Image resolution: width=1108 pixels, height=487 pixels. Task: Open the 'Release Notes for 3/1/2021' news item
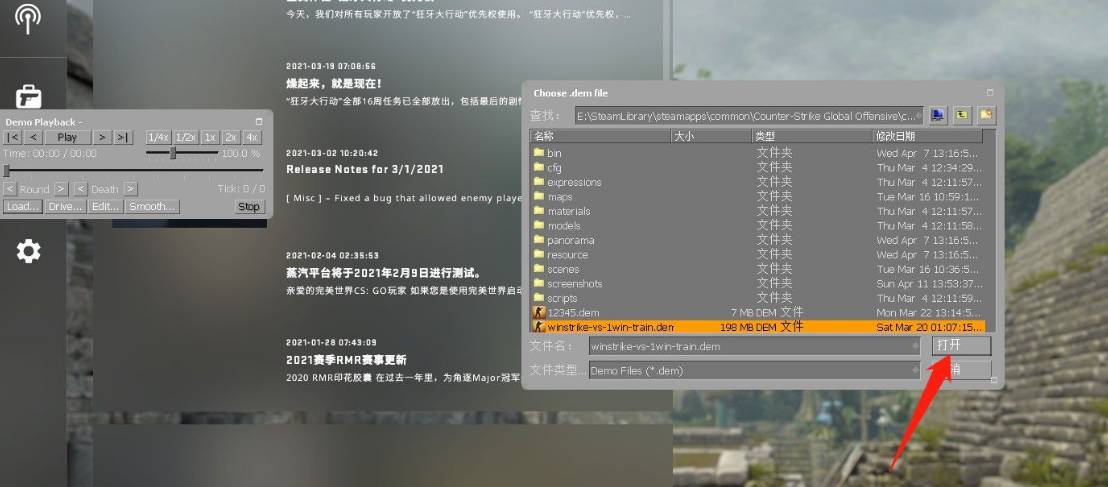click(365, 170)
